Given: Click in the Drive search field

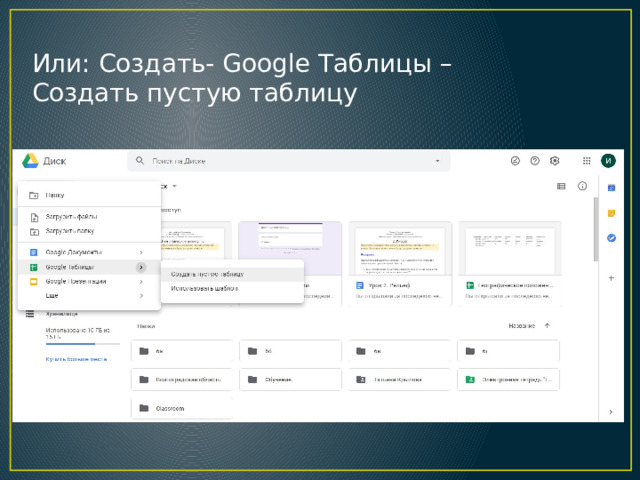Looking at the screenshot, I should point(289,161).
